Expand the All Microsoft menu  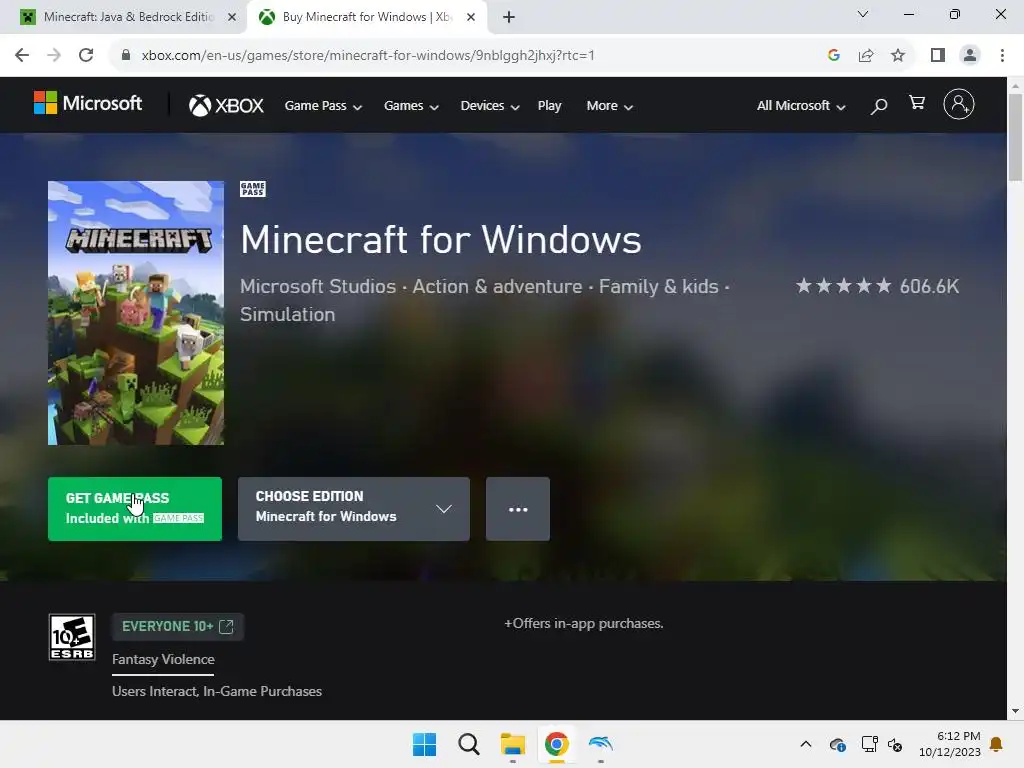click(801, 106)
